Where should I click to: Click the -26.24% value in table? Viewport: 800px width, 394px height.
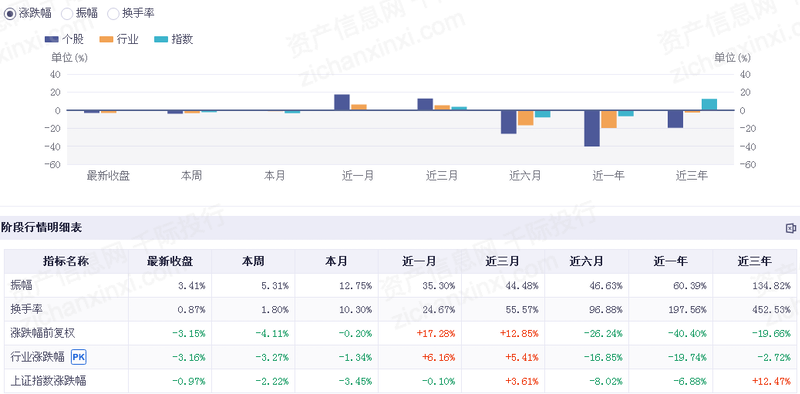click(x=602, y=333)
